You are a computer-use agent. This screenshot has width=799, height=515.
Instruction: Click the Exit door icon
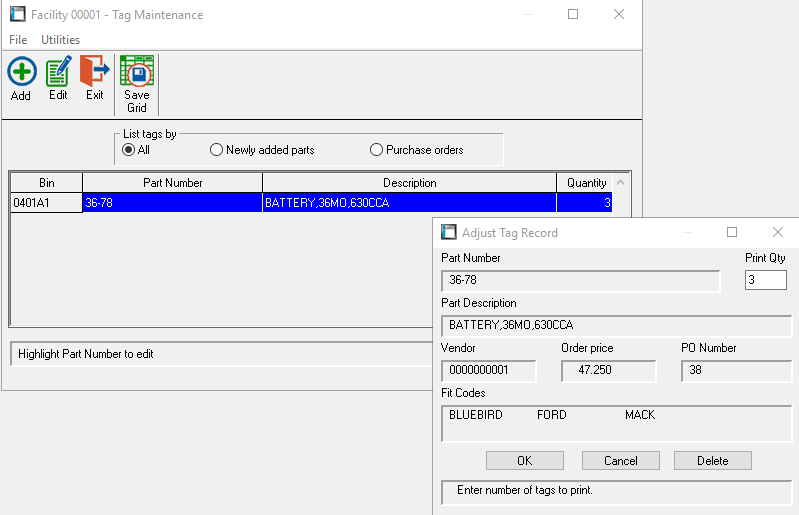tap(94, 73)
